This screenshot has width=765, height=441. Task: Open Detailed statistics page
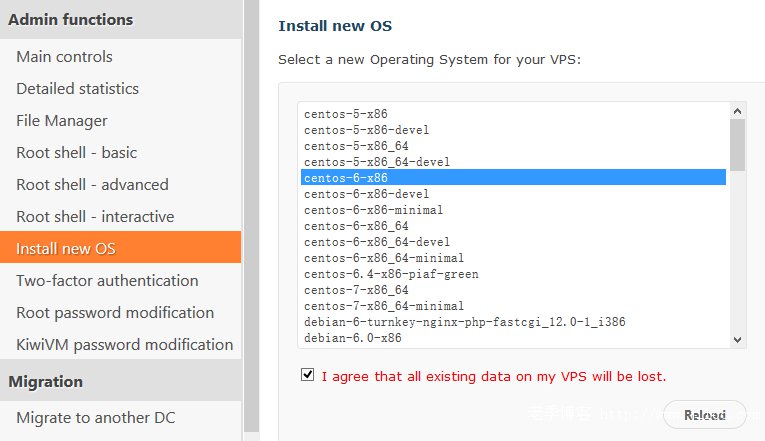coord(121,89)
